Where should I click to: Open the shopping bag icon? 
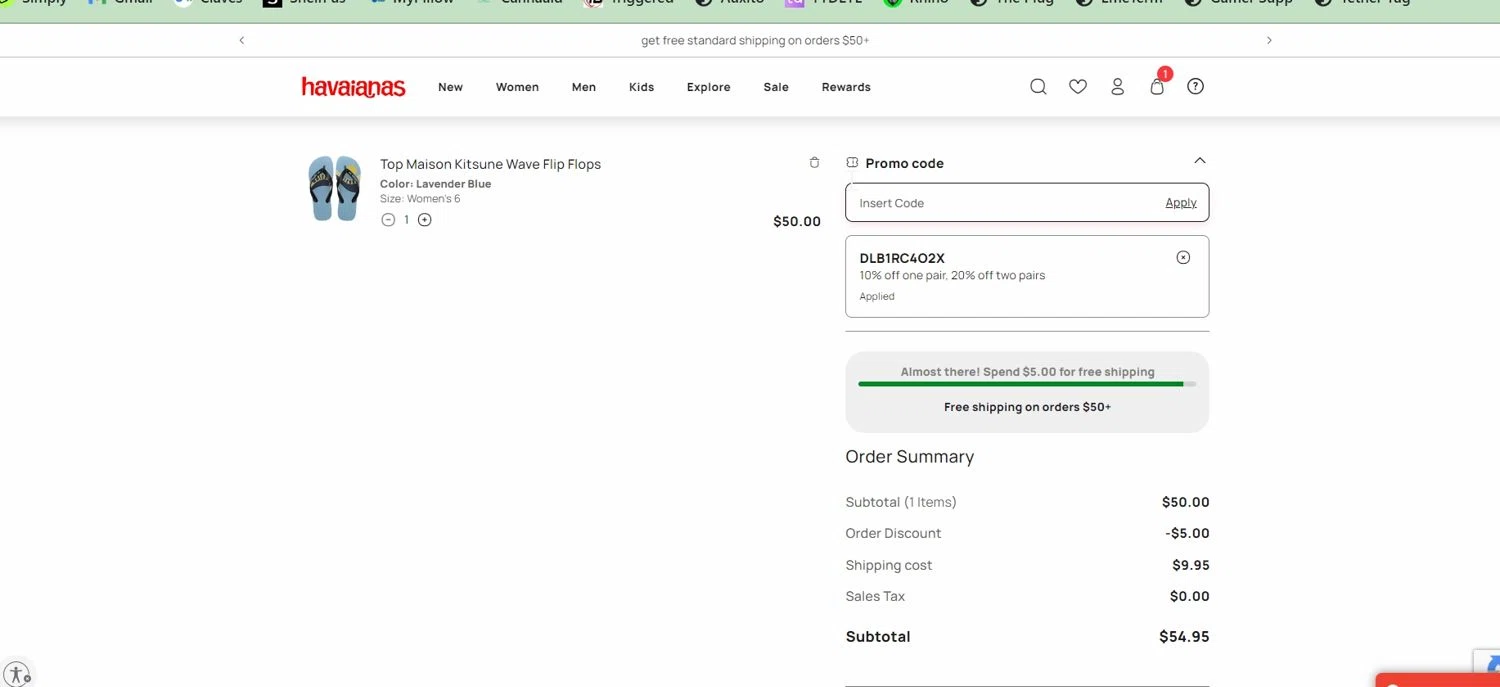1157,87
